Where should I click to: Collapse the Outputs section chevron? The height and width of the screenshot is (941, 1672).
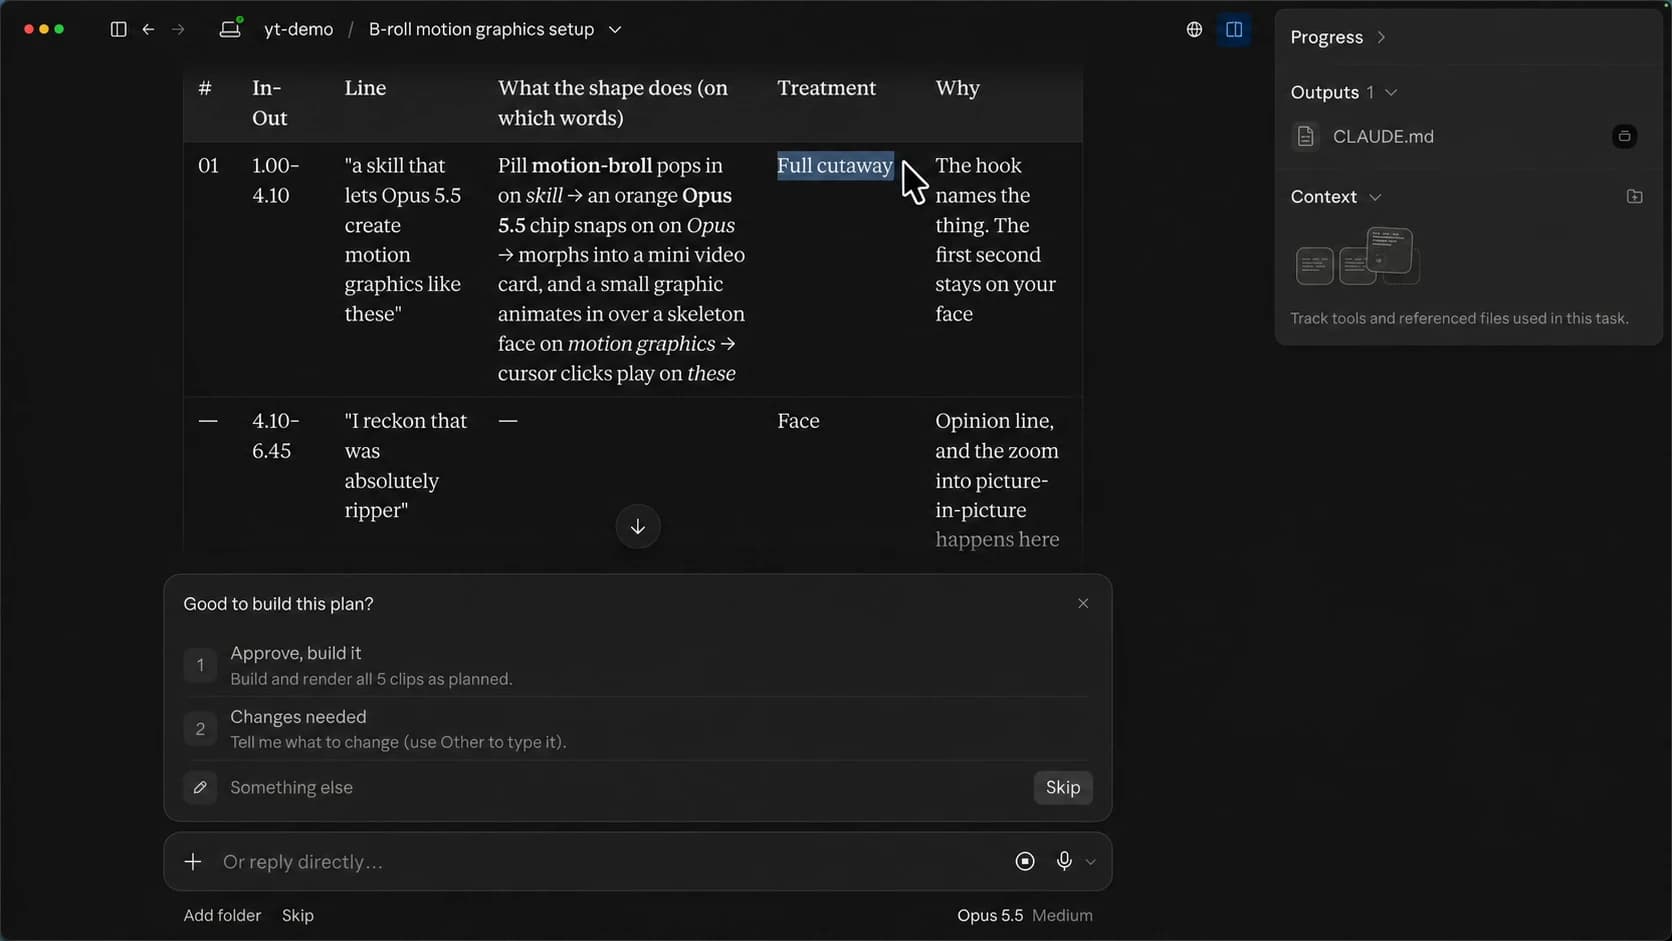1391,93
